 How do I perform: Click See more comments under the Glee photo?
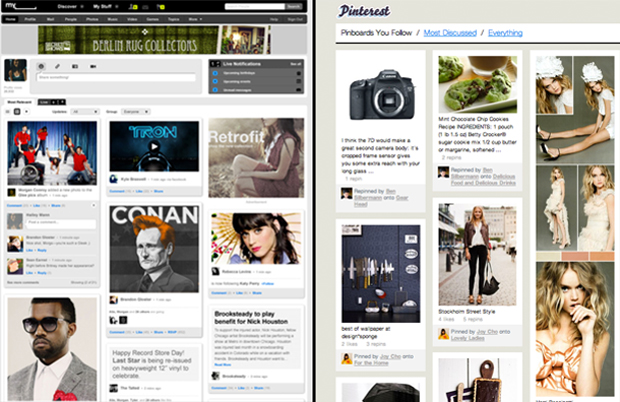23,283
